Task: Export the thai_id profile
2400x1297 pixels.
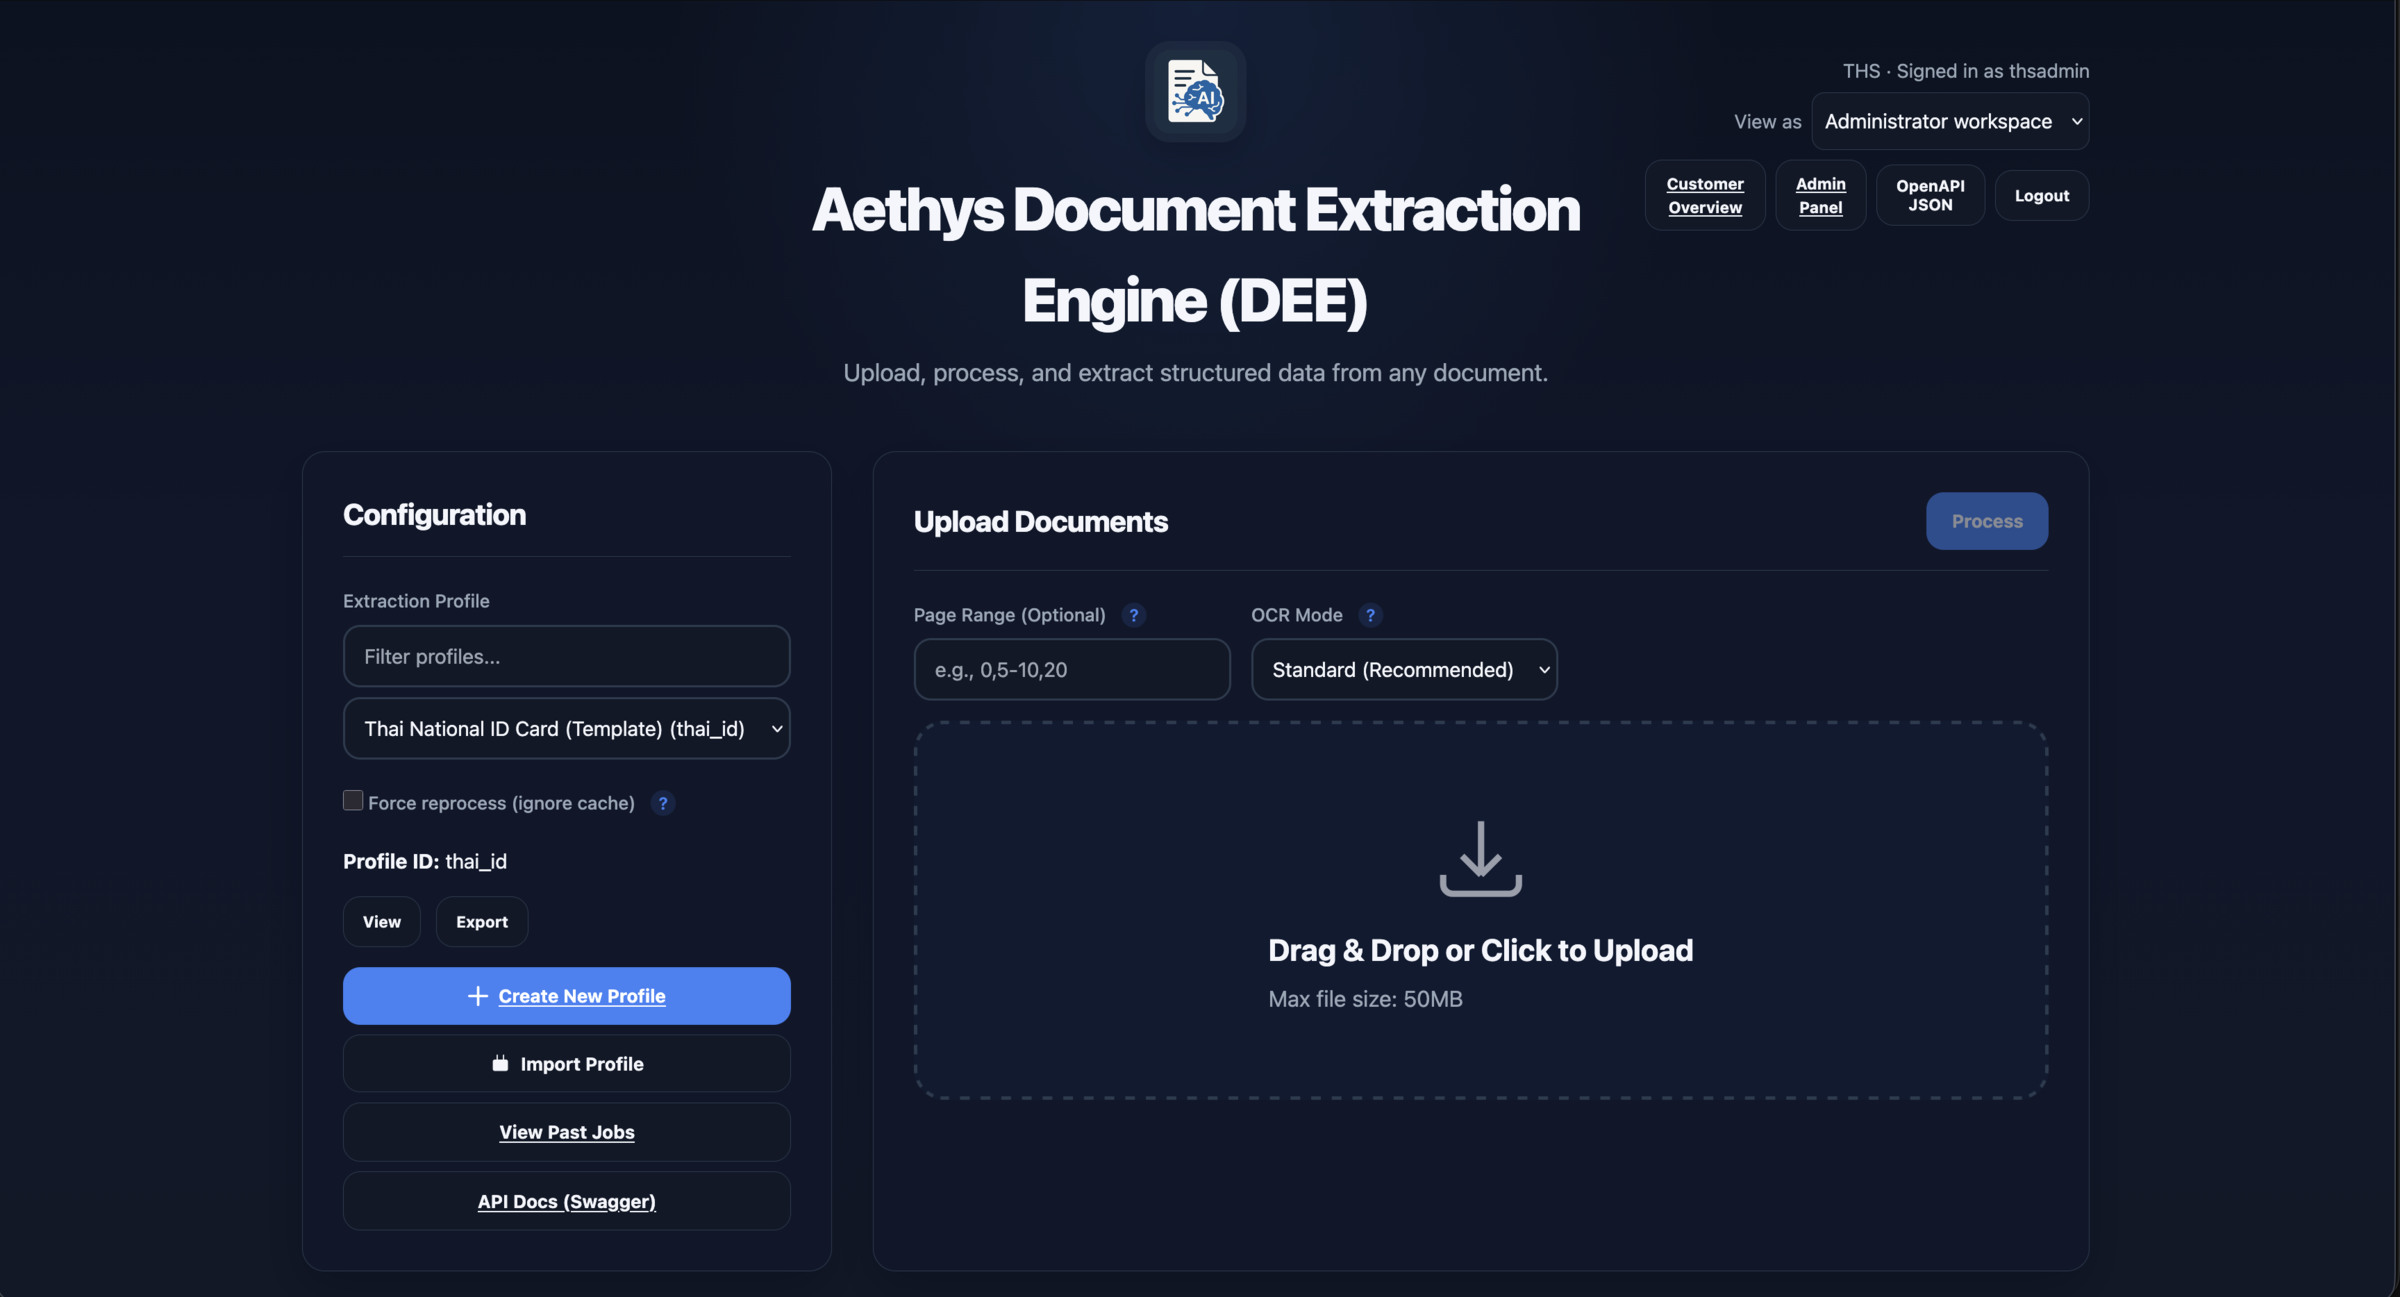Action: (x=482, y=921)
